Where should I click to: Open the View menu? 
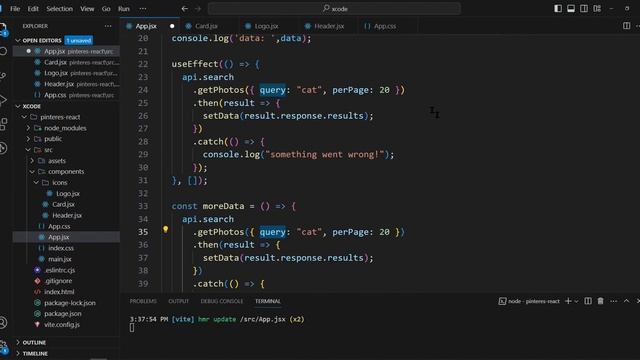point(87,9)
